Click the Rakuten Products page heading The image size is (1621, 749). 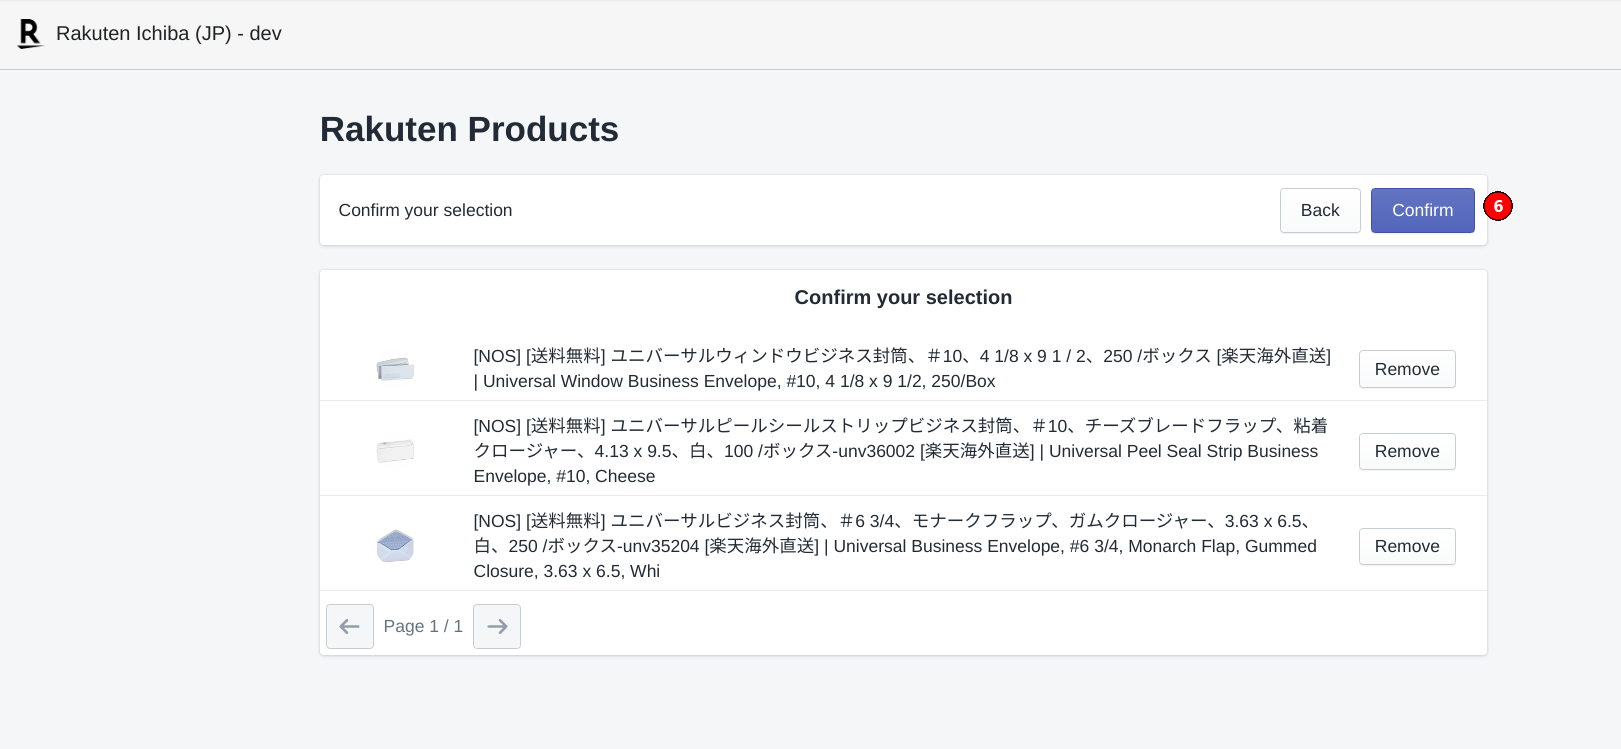pos(469,129)
